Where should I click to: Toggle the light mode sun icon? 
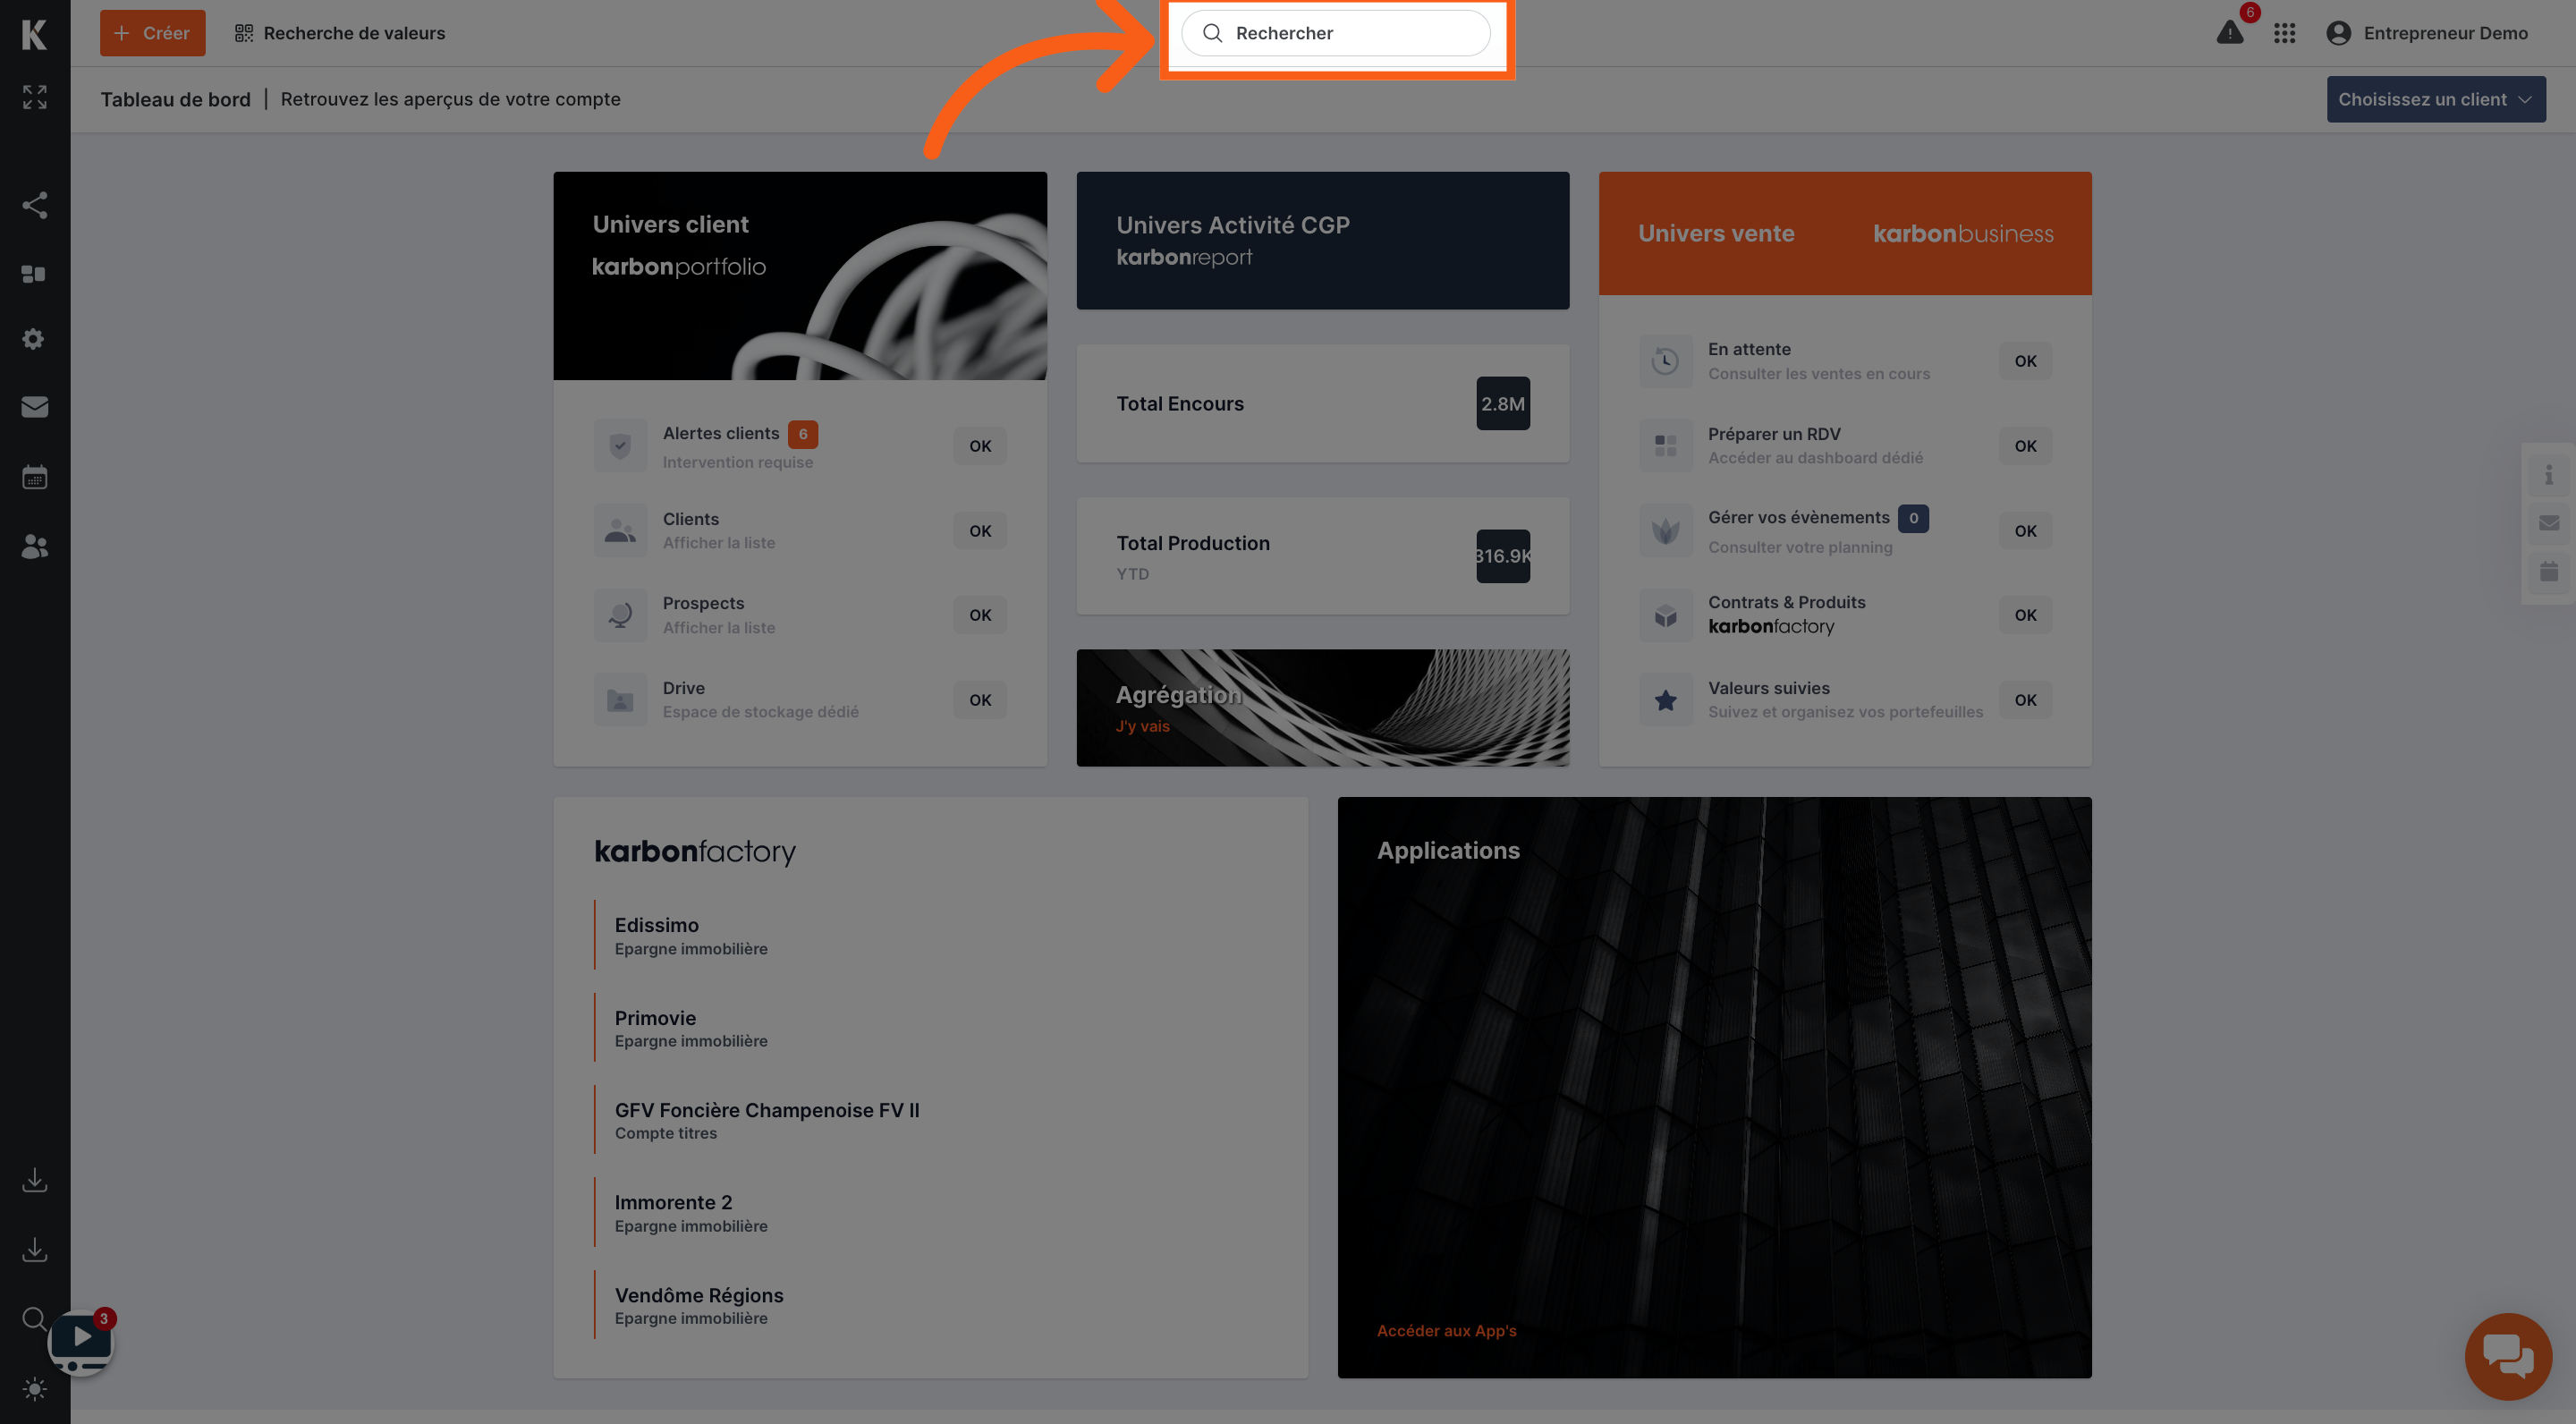(34, 1388)
